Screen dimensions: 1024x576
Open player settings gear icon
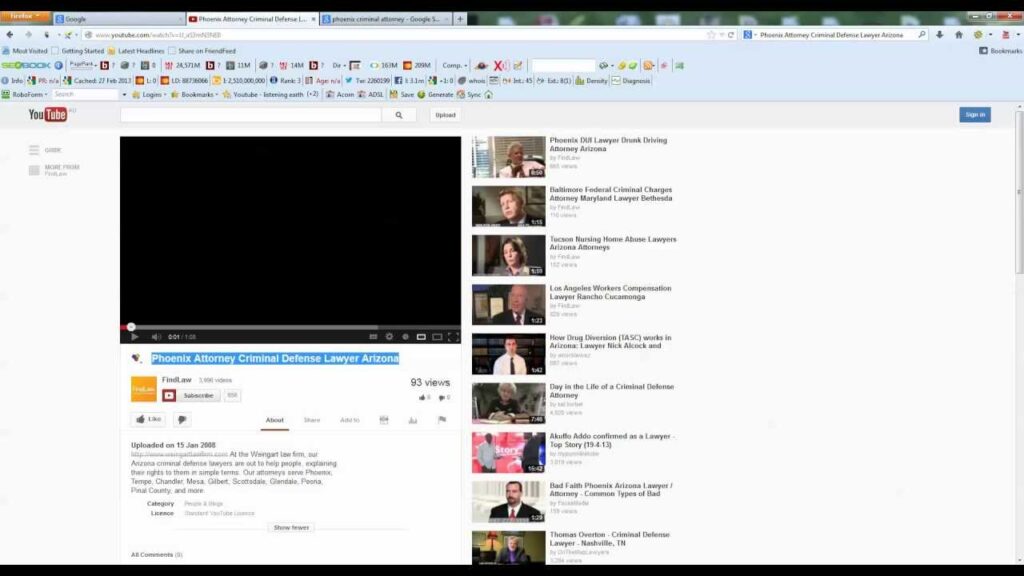pyautogui.click(x=389, y=337)
